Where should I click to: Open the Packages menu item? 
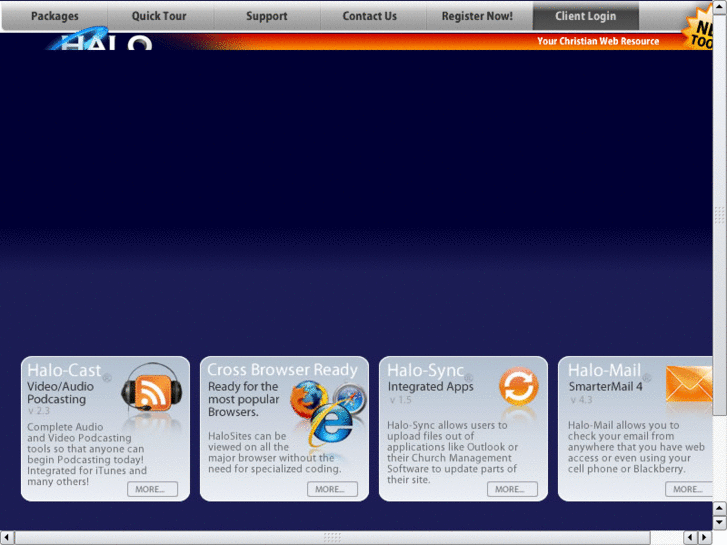click(x=55, y=16)
